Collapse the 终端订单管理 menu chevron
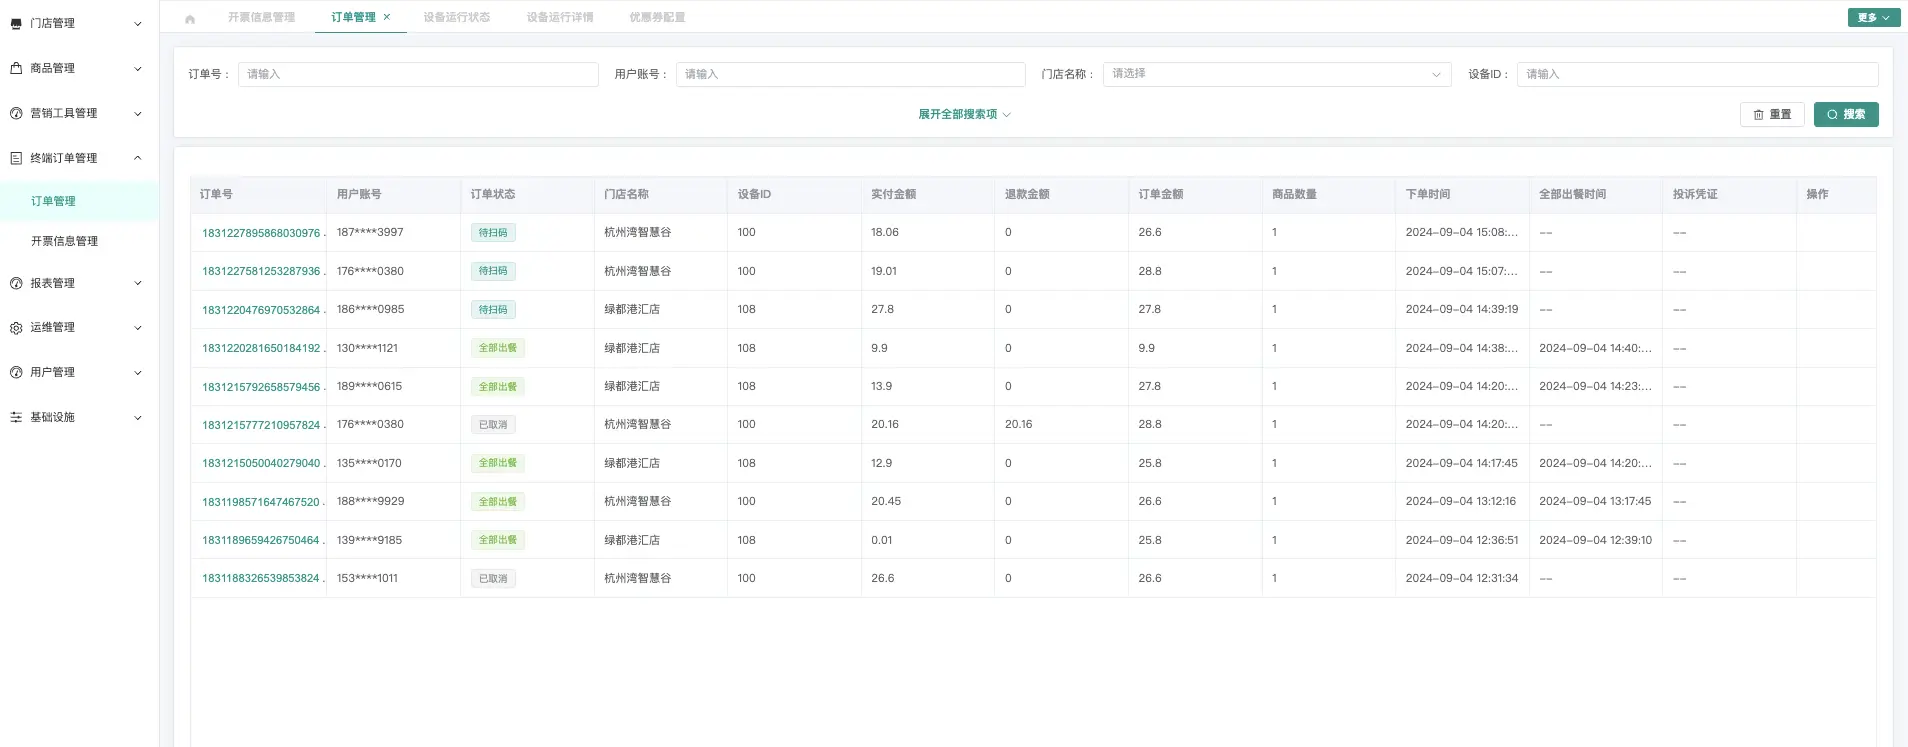 (x=138, y=158)
